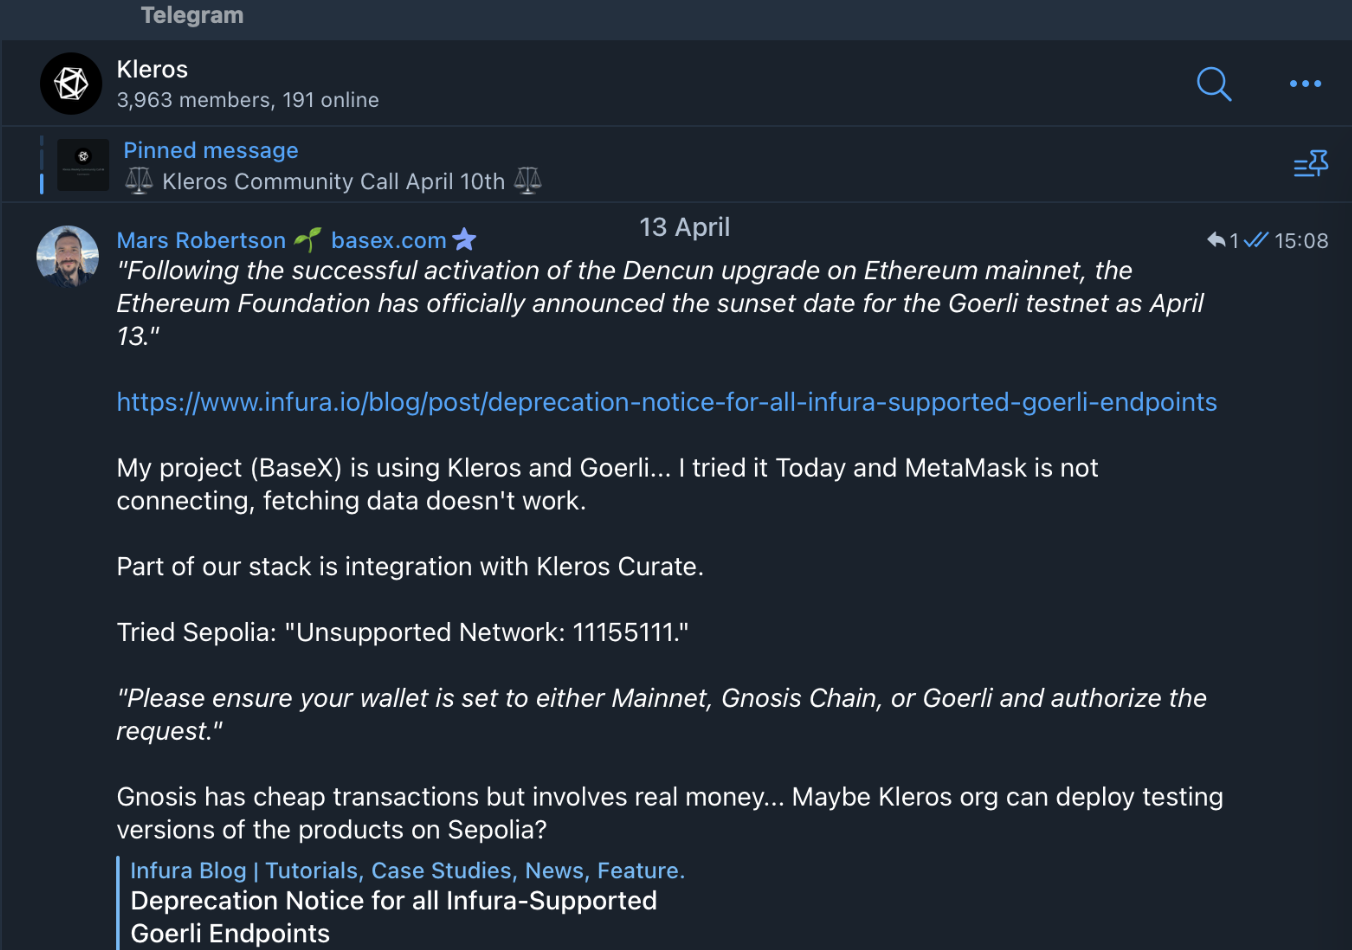Open Kleros group avatar icon
The height and width of the screenshot is (950, 1352).
(x=71, y=84)
